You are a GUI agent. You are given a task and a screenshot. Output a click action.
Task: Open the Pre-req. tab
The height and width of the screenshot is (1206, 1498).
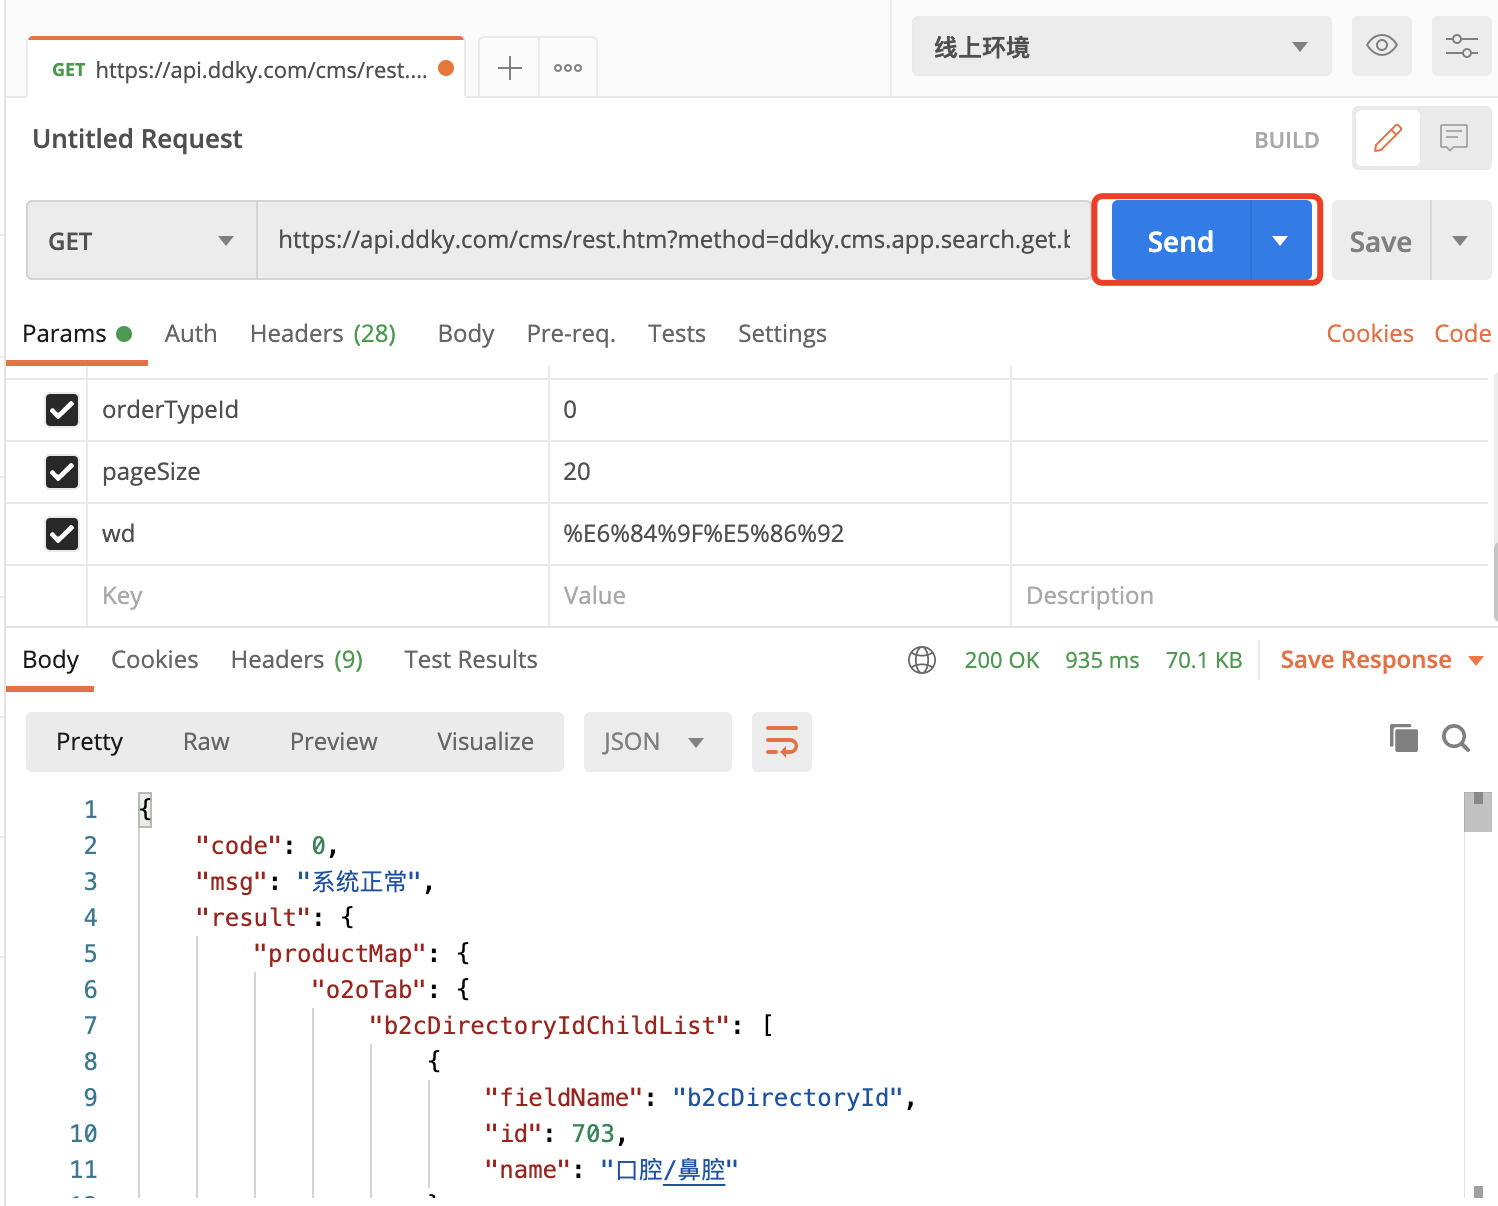click(x=571, y=334)
